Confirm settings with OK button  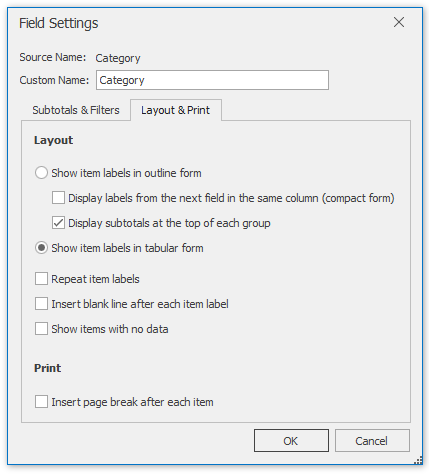tap(291, 441)
